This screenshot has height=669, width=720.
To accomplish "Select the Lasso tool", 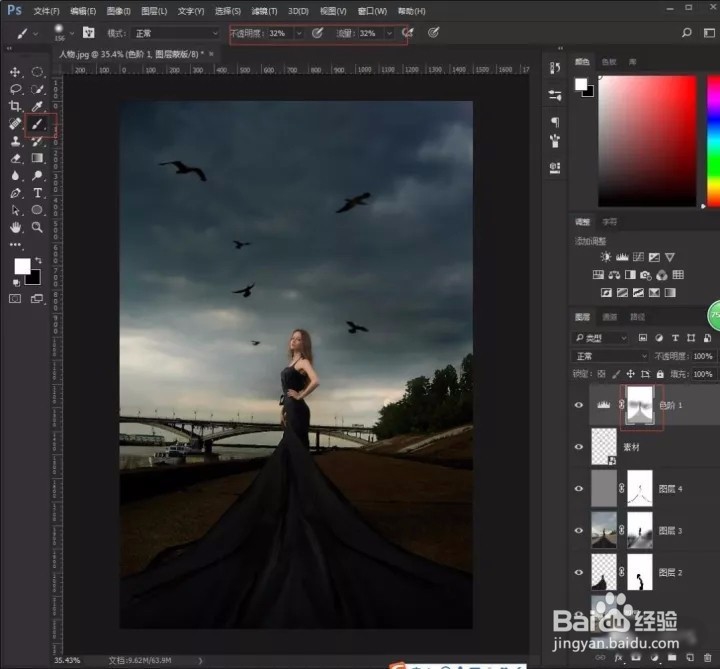I will pyautogui.click(x=15, y=89).
